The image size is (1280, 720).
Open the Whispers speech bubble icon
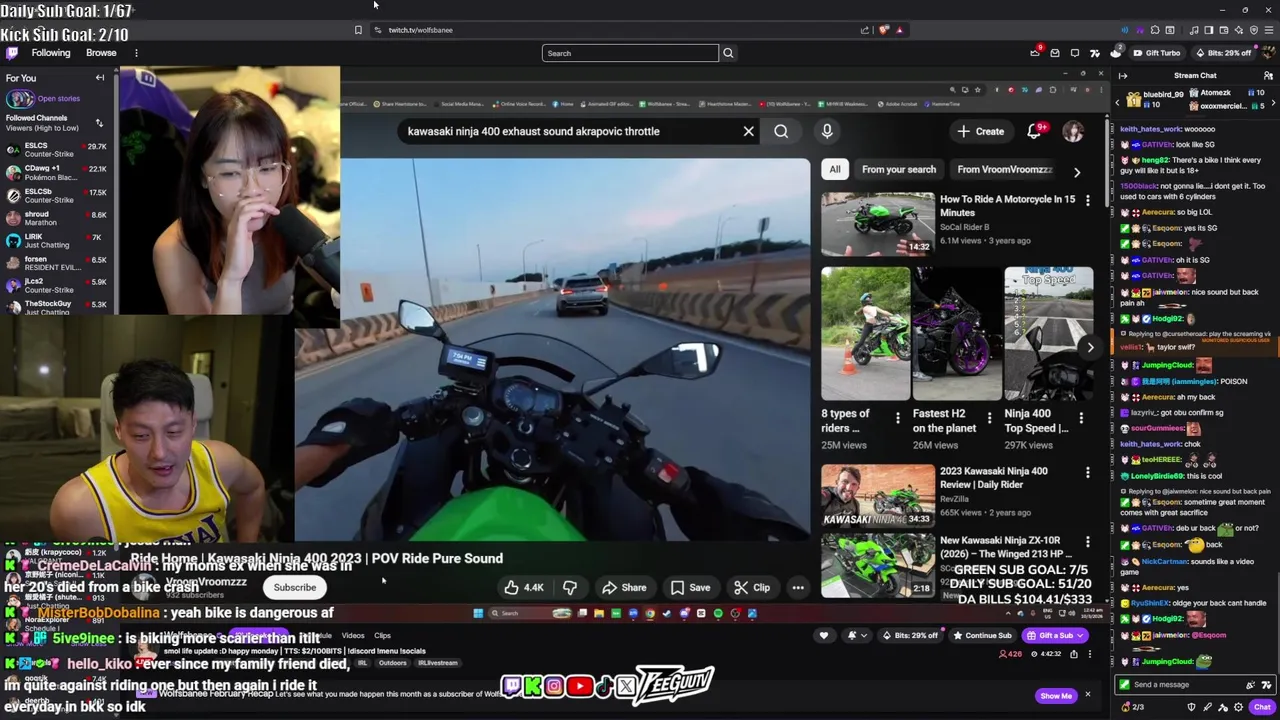1075,53
